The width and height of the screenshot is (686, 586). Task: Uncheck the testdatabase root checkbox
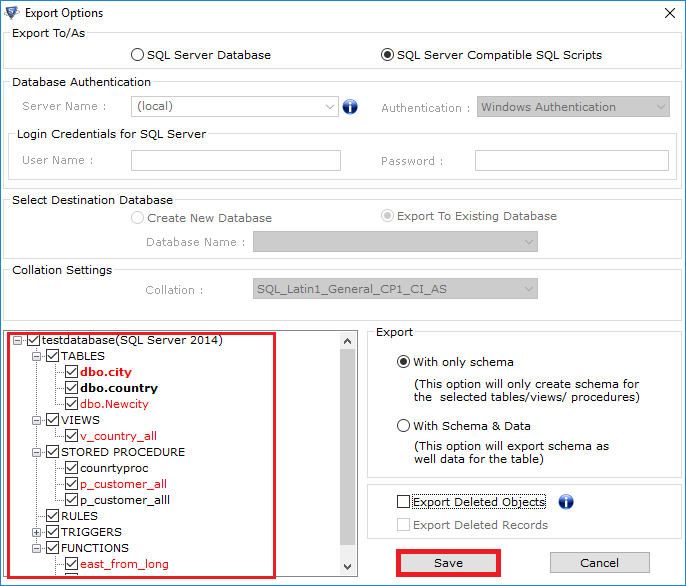pos(33,340)
